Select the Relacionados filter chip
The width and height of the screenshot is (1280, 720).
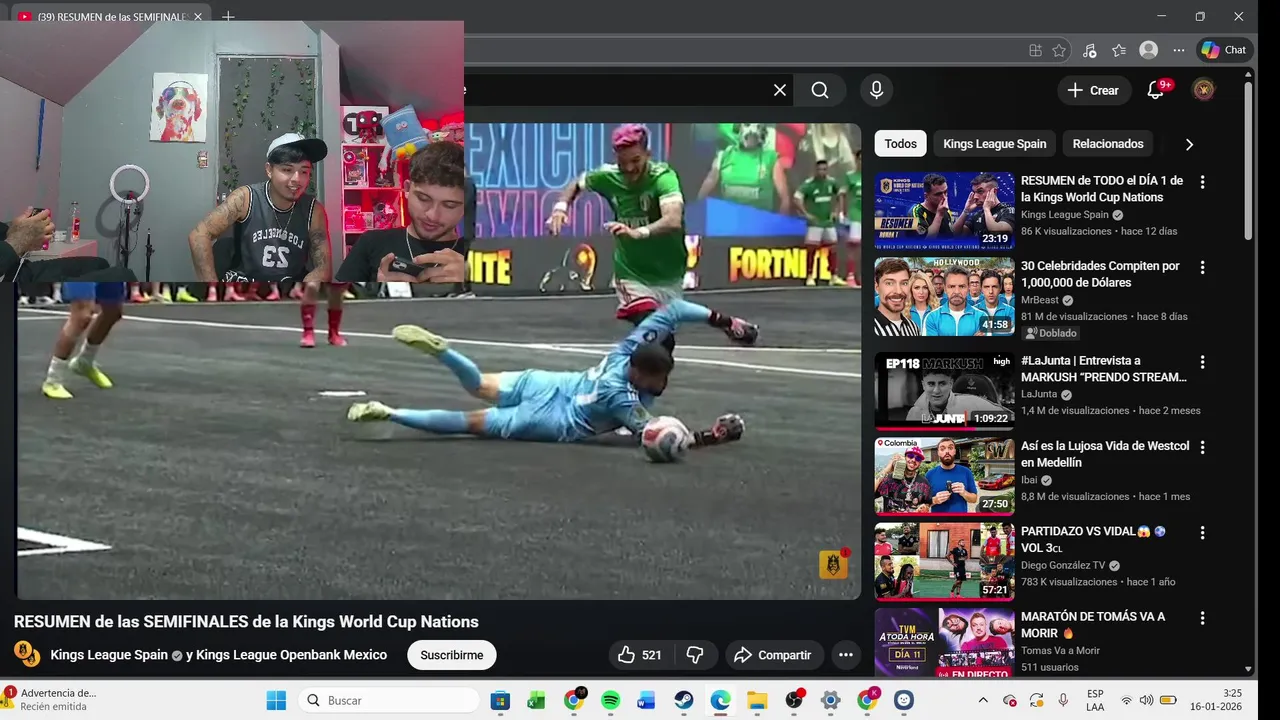[1108, 144]
